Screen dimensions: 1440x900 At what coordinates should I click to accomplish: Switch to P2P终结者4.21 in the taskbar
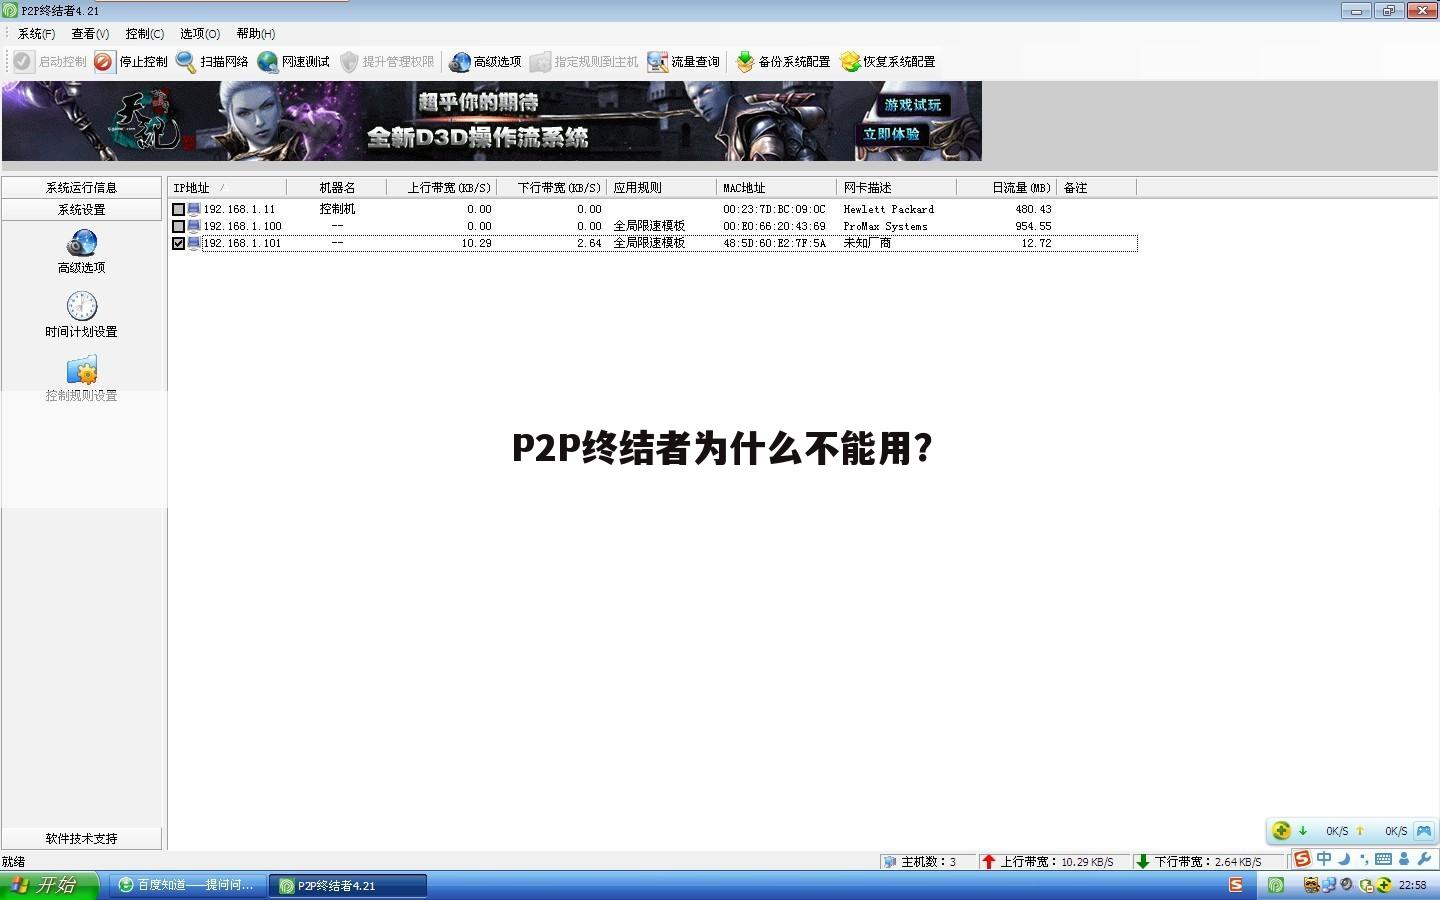click(x=345, y=884)
